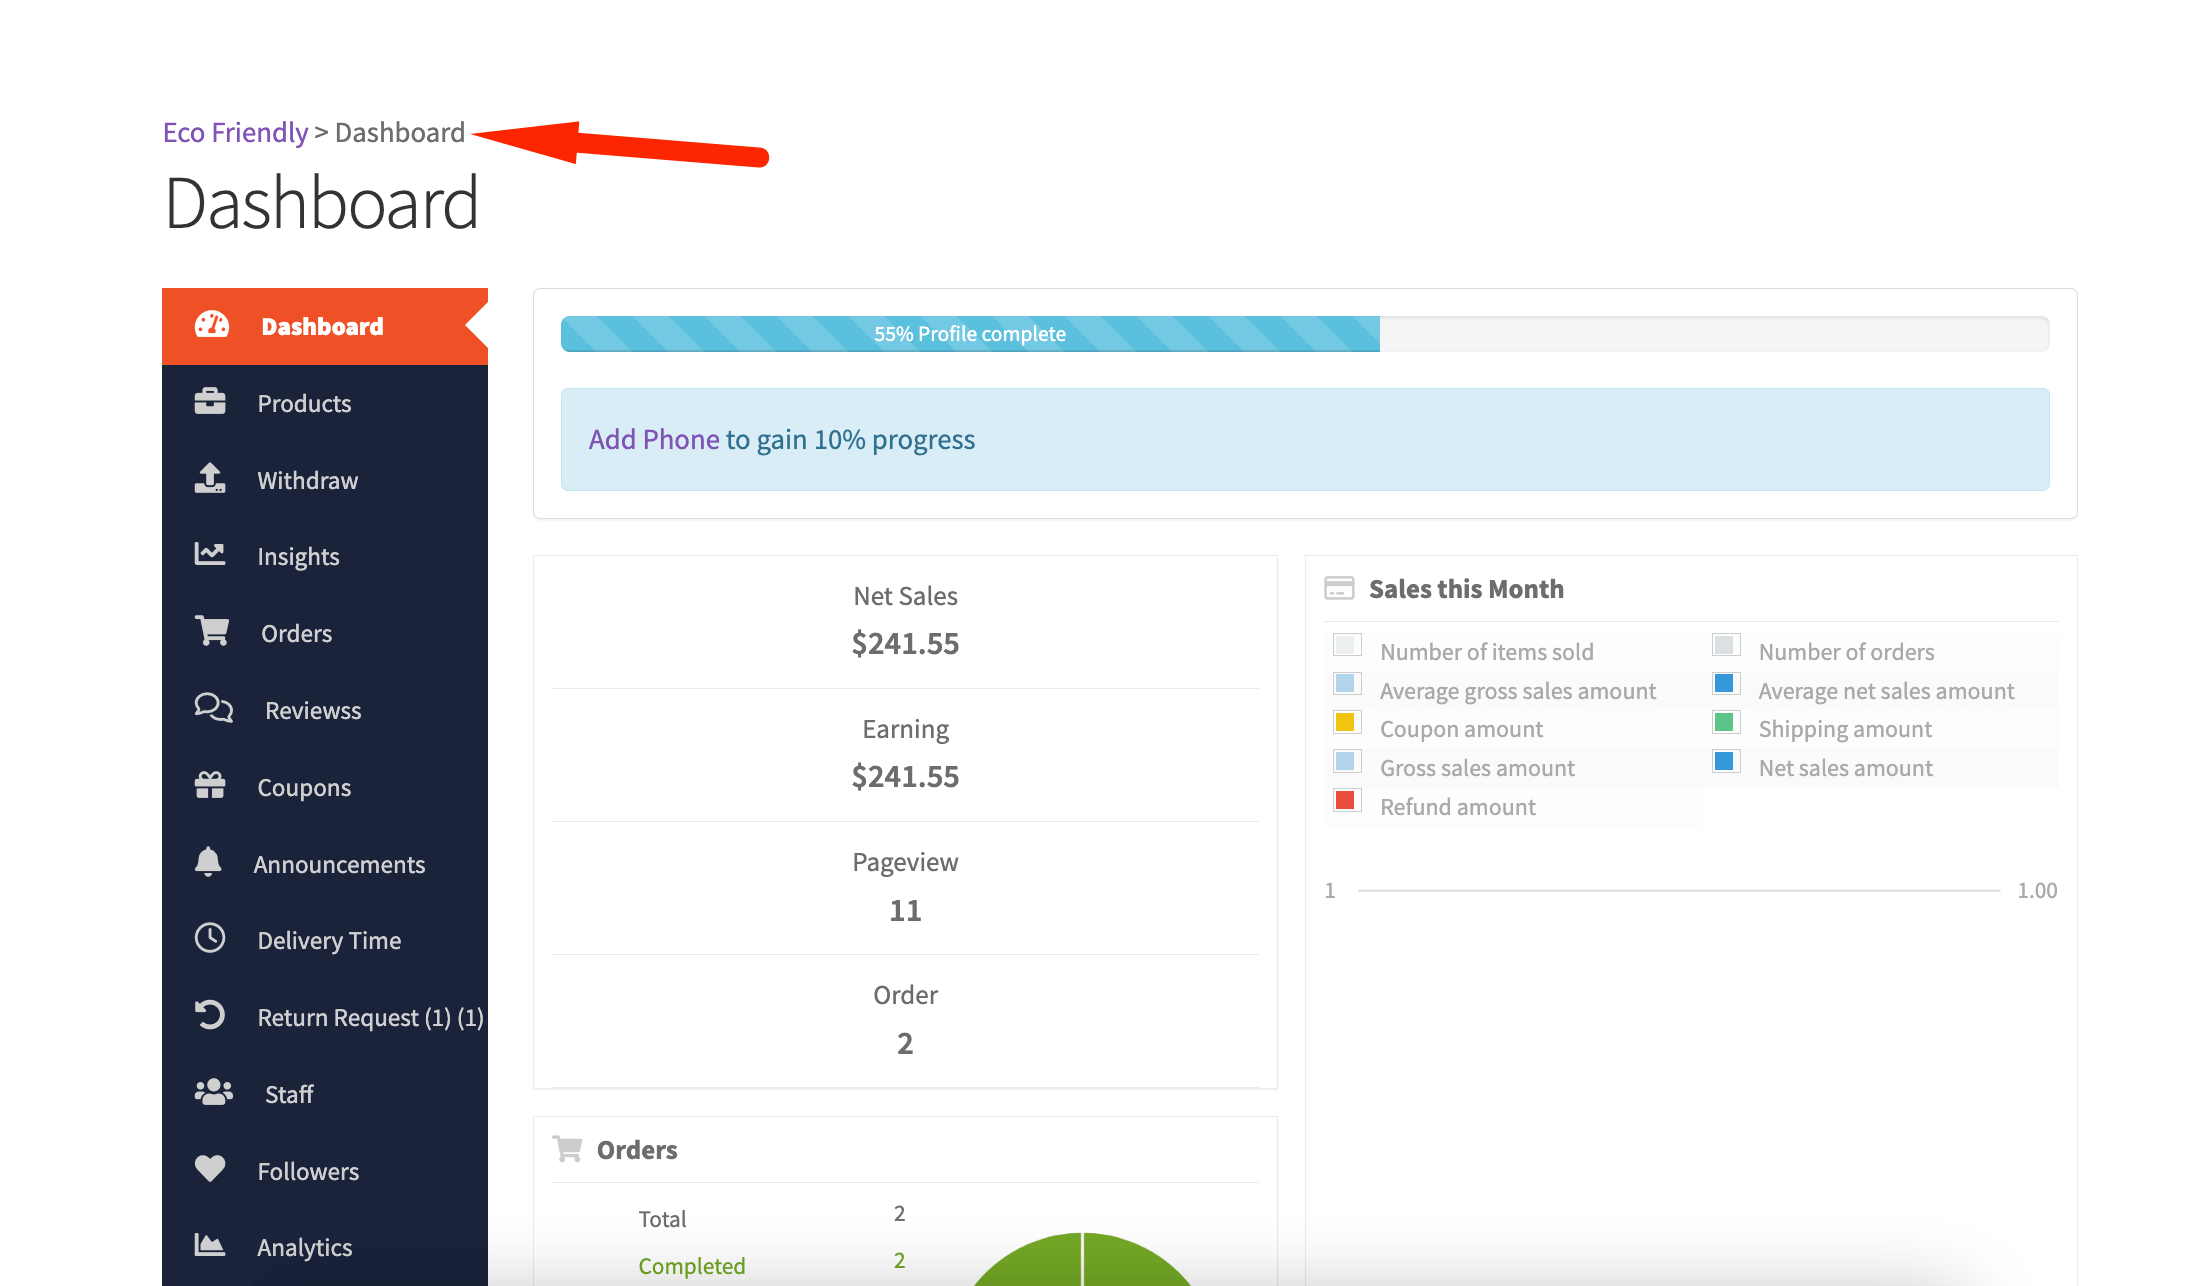Open Delivery Time settings in sidebar

click(x=325, y=940)
